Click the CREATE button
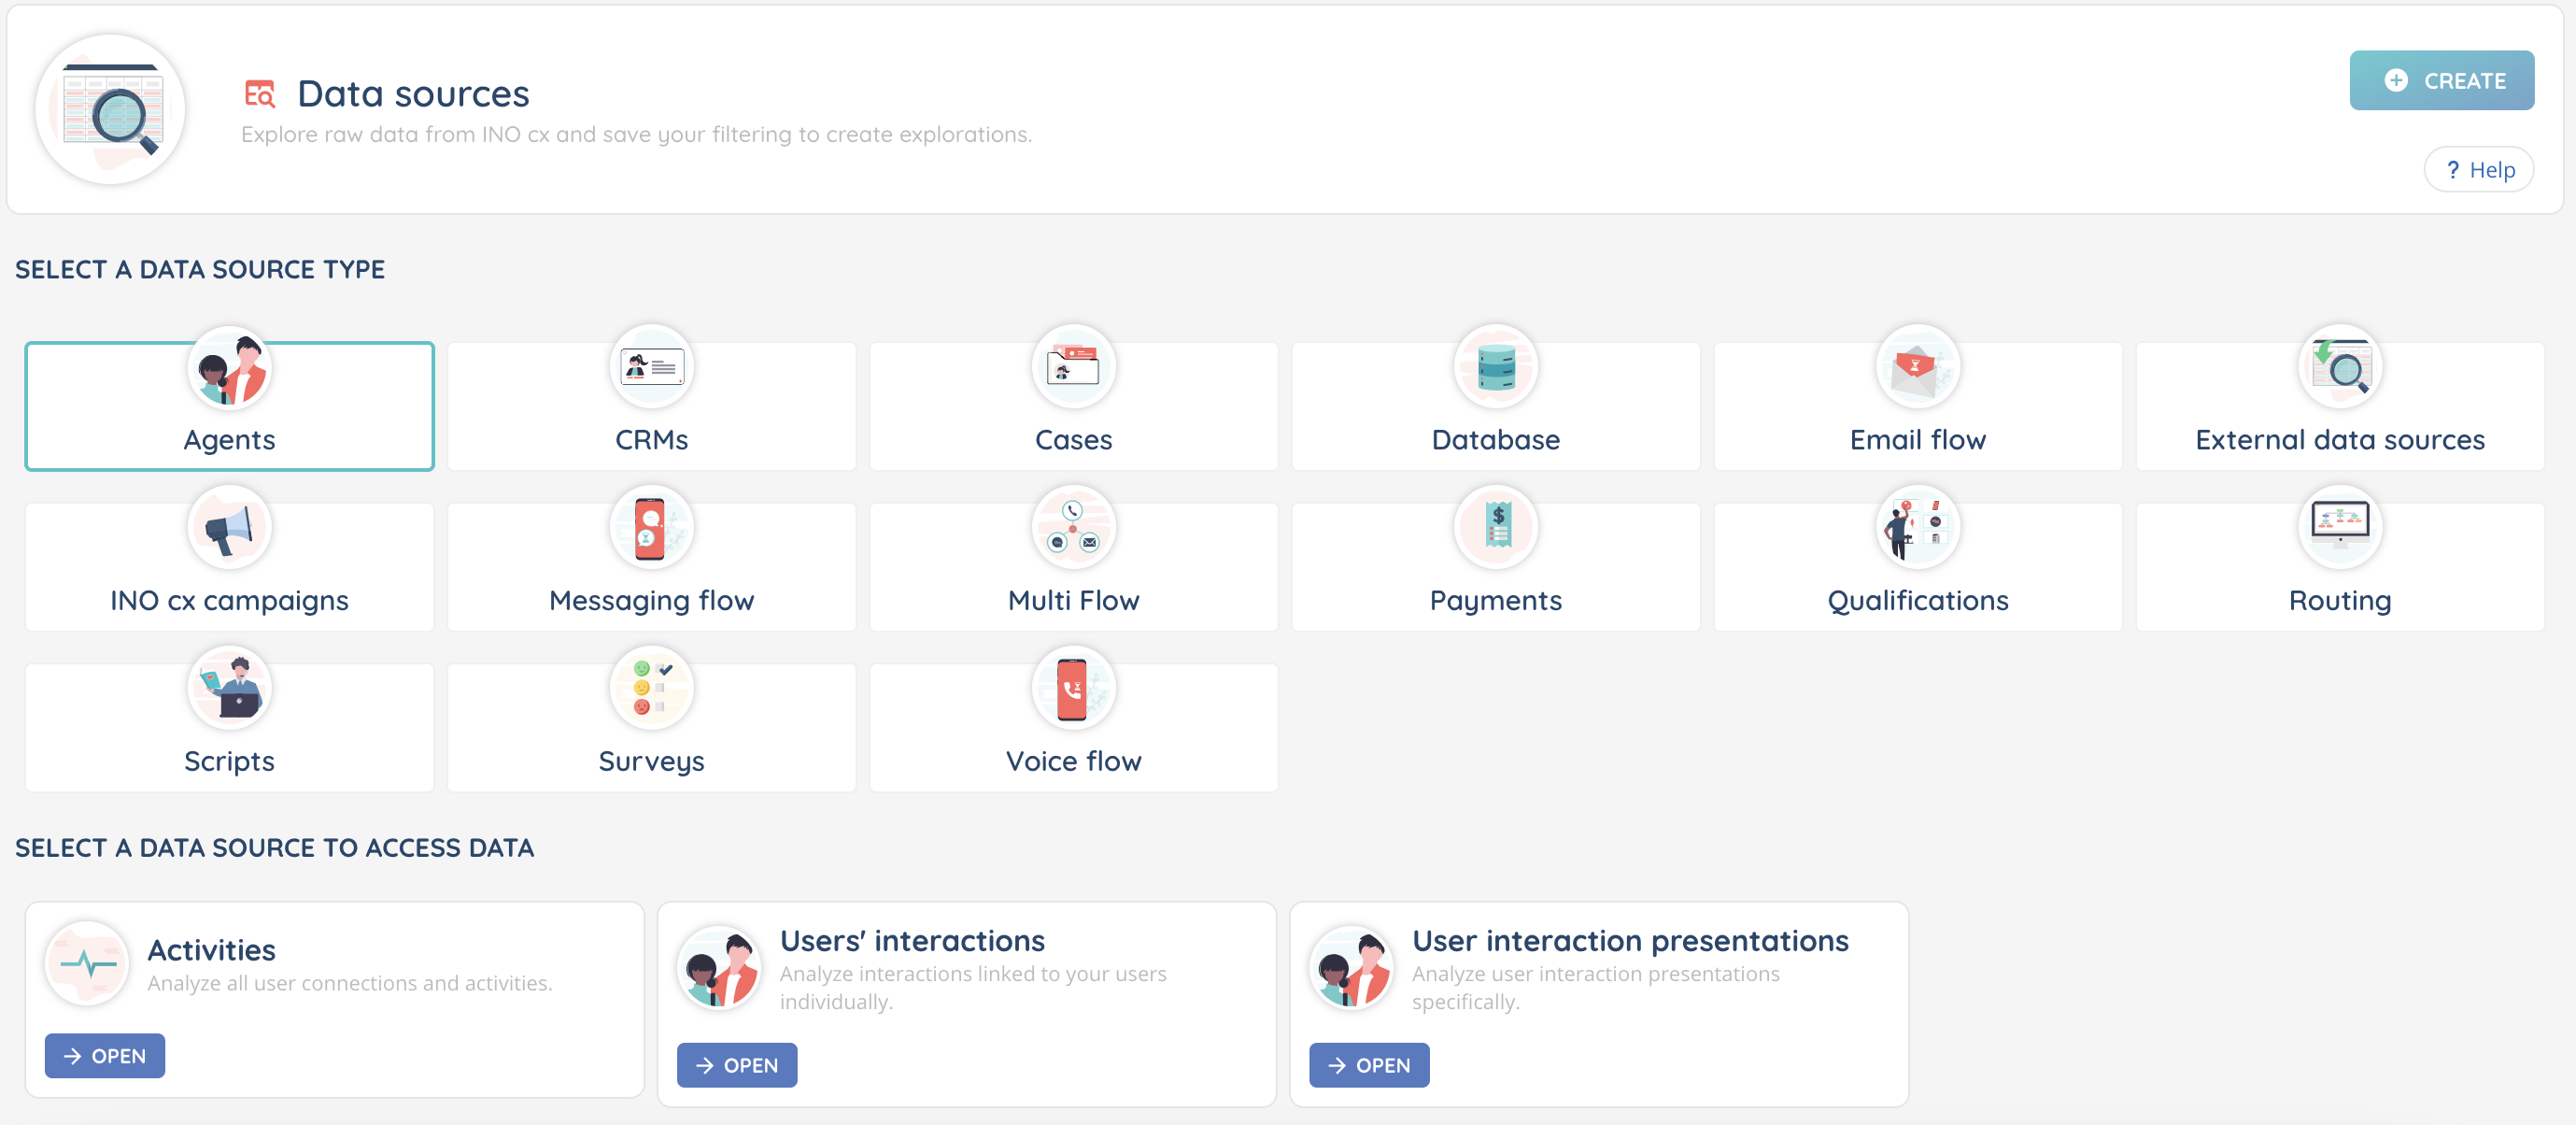Image resolution: width=2576 pixels, height=1125 pixels. 2441,80
